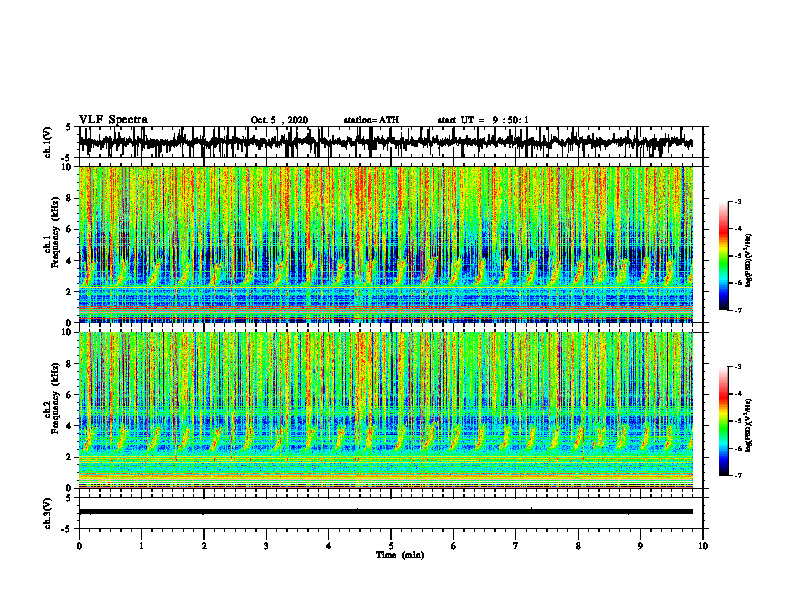Image resolution: width=792 pixels, height=612 pixels.
Task: Click the ch.2 spectrogram color bar
Action: coord(724,421)
